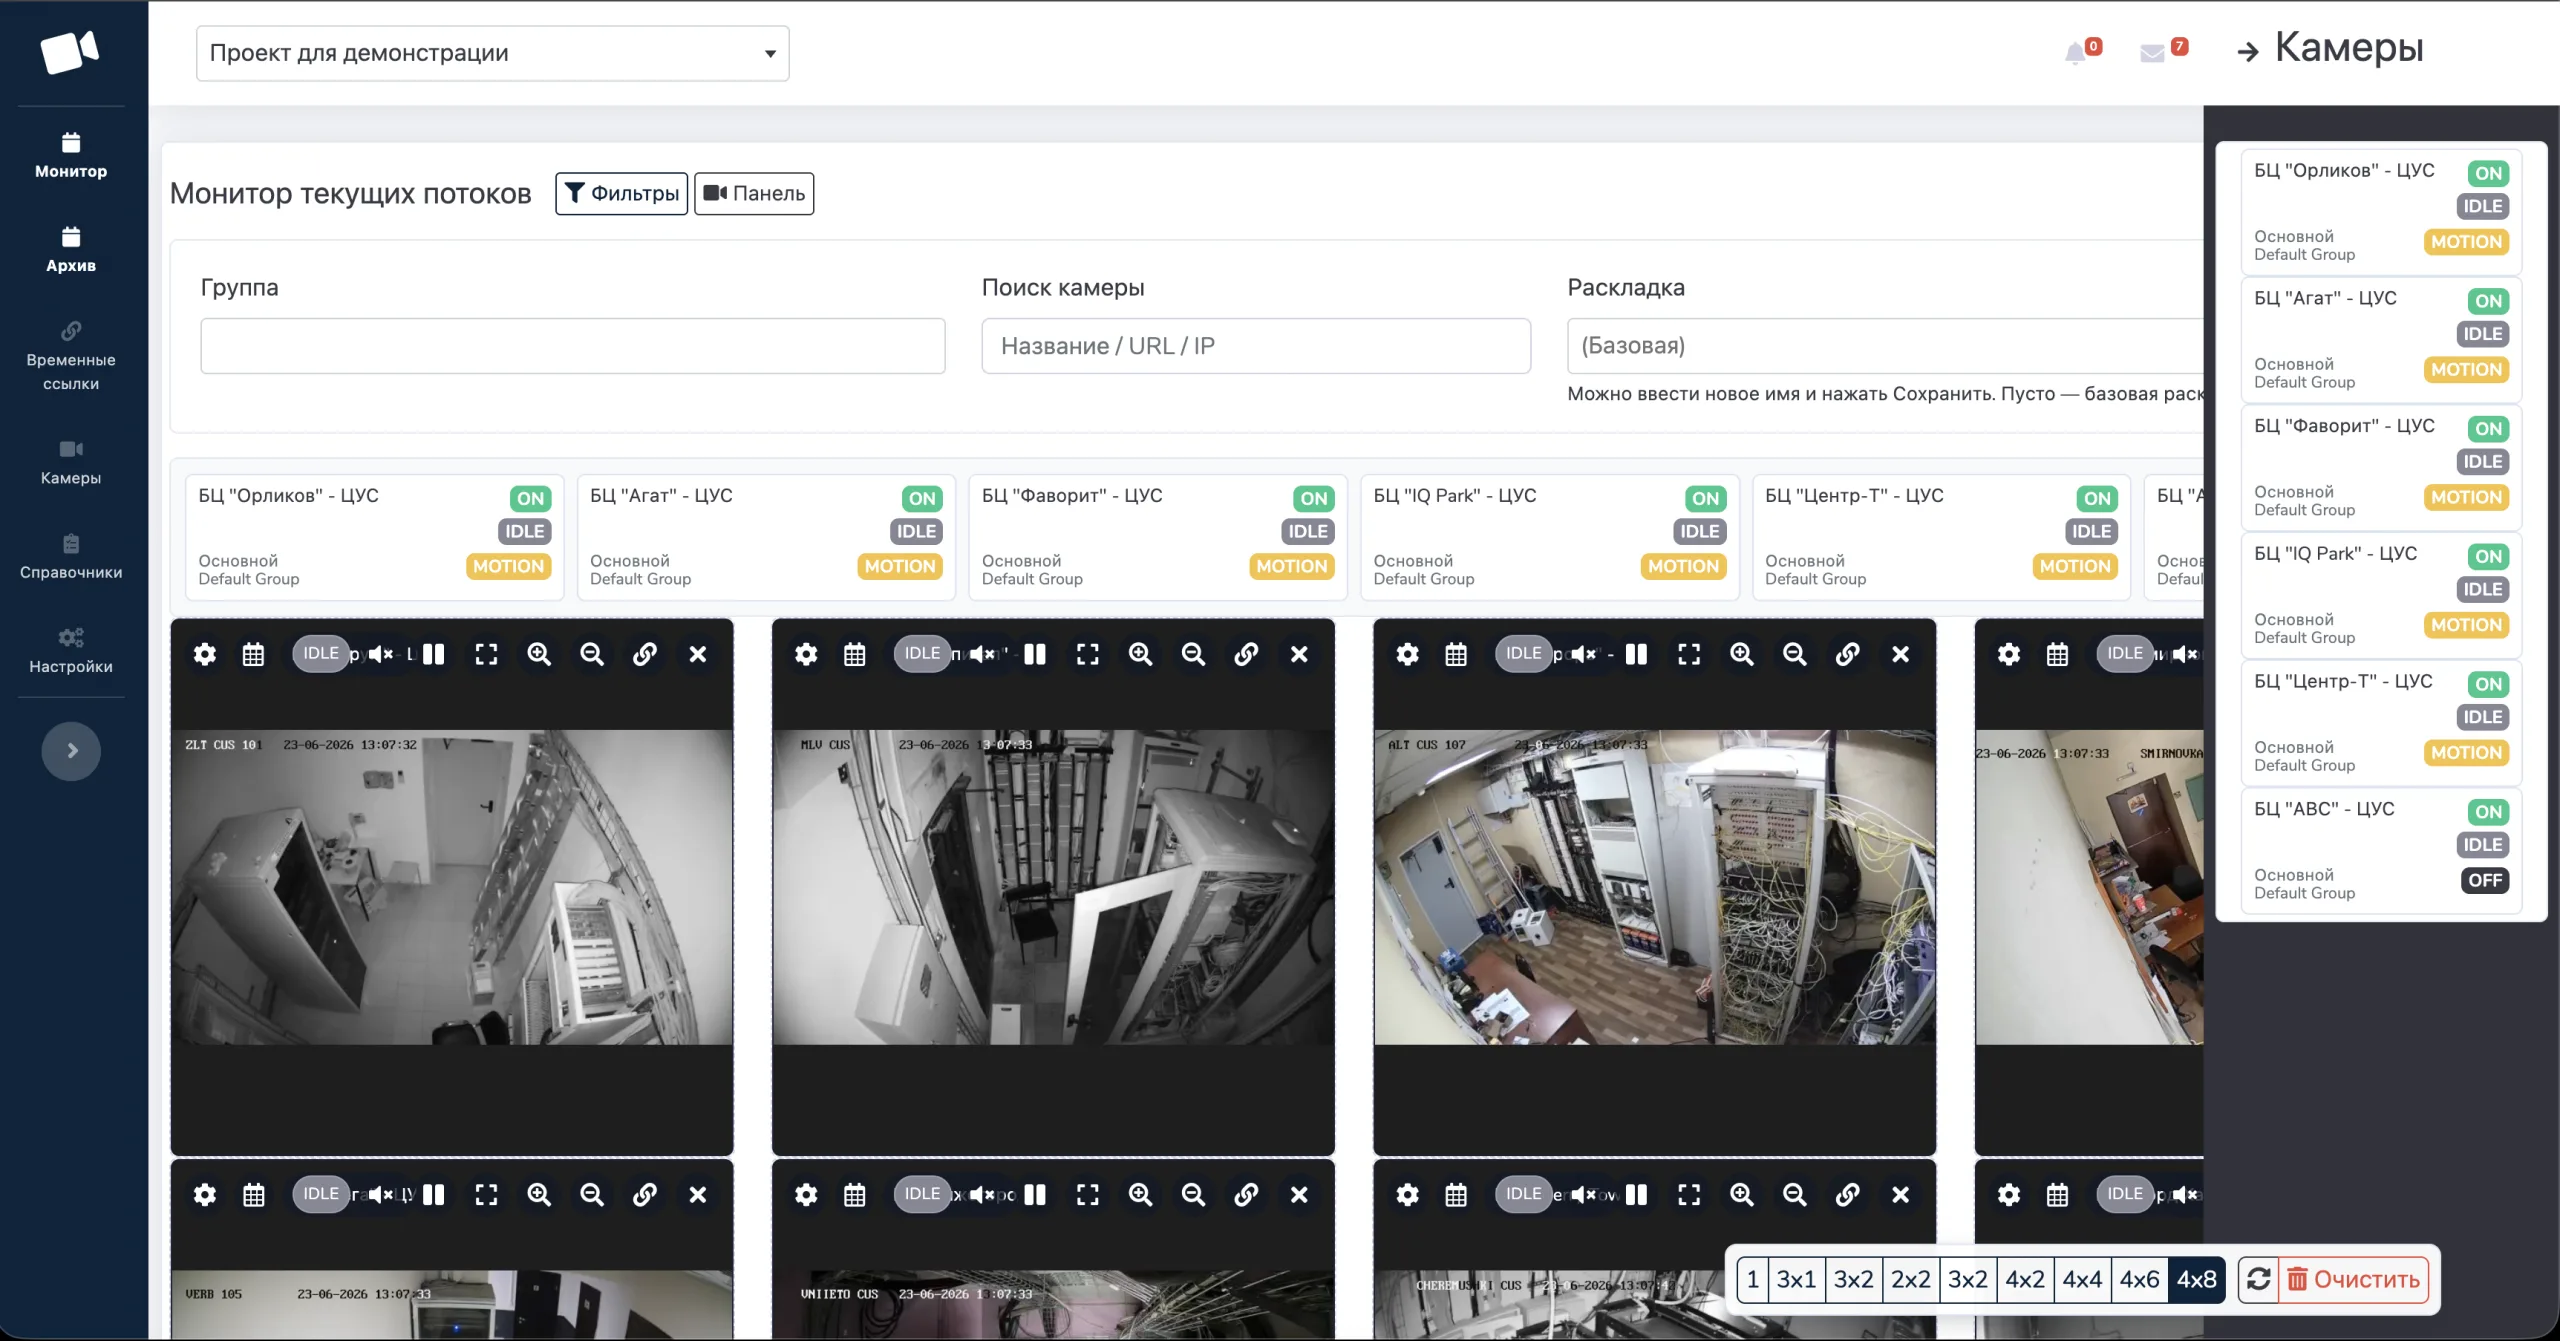Open the Архив section in sidebar
Viewport: 2560px width, 1341px height.
click(x=71, y=250)
